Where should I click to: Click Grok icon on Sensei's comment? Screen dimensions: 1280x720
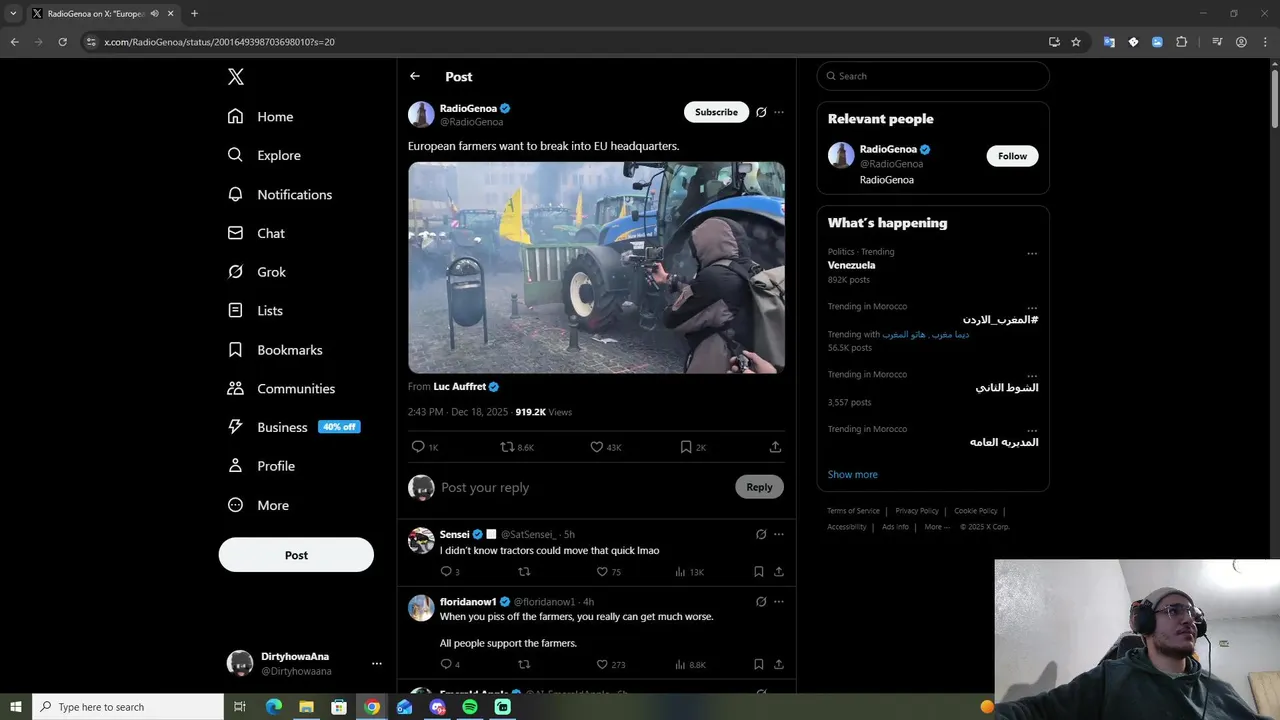point(761,534)
